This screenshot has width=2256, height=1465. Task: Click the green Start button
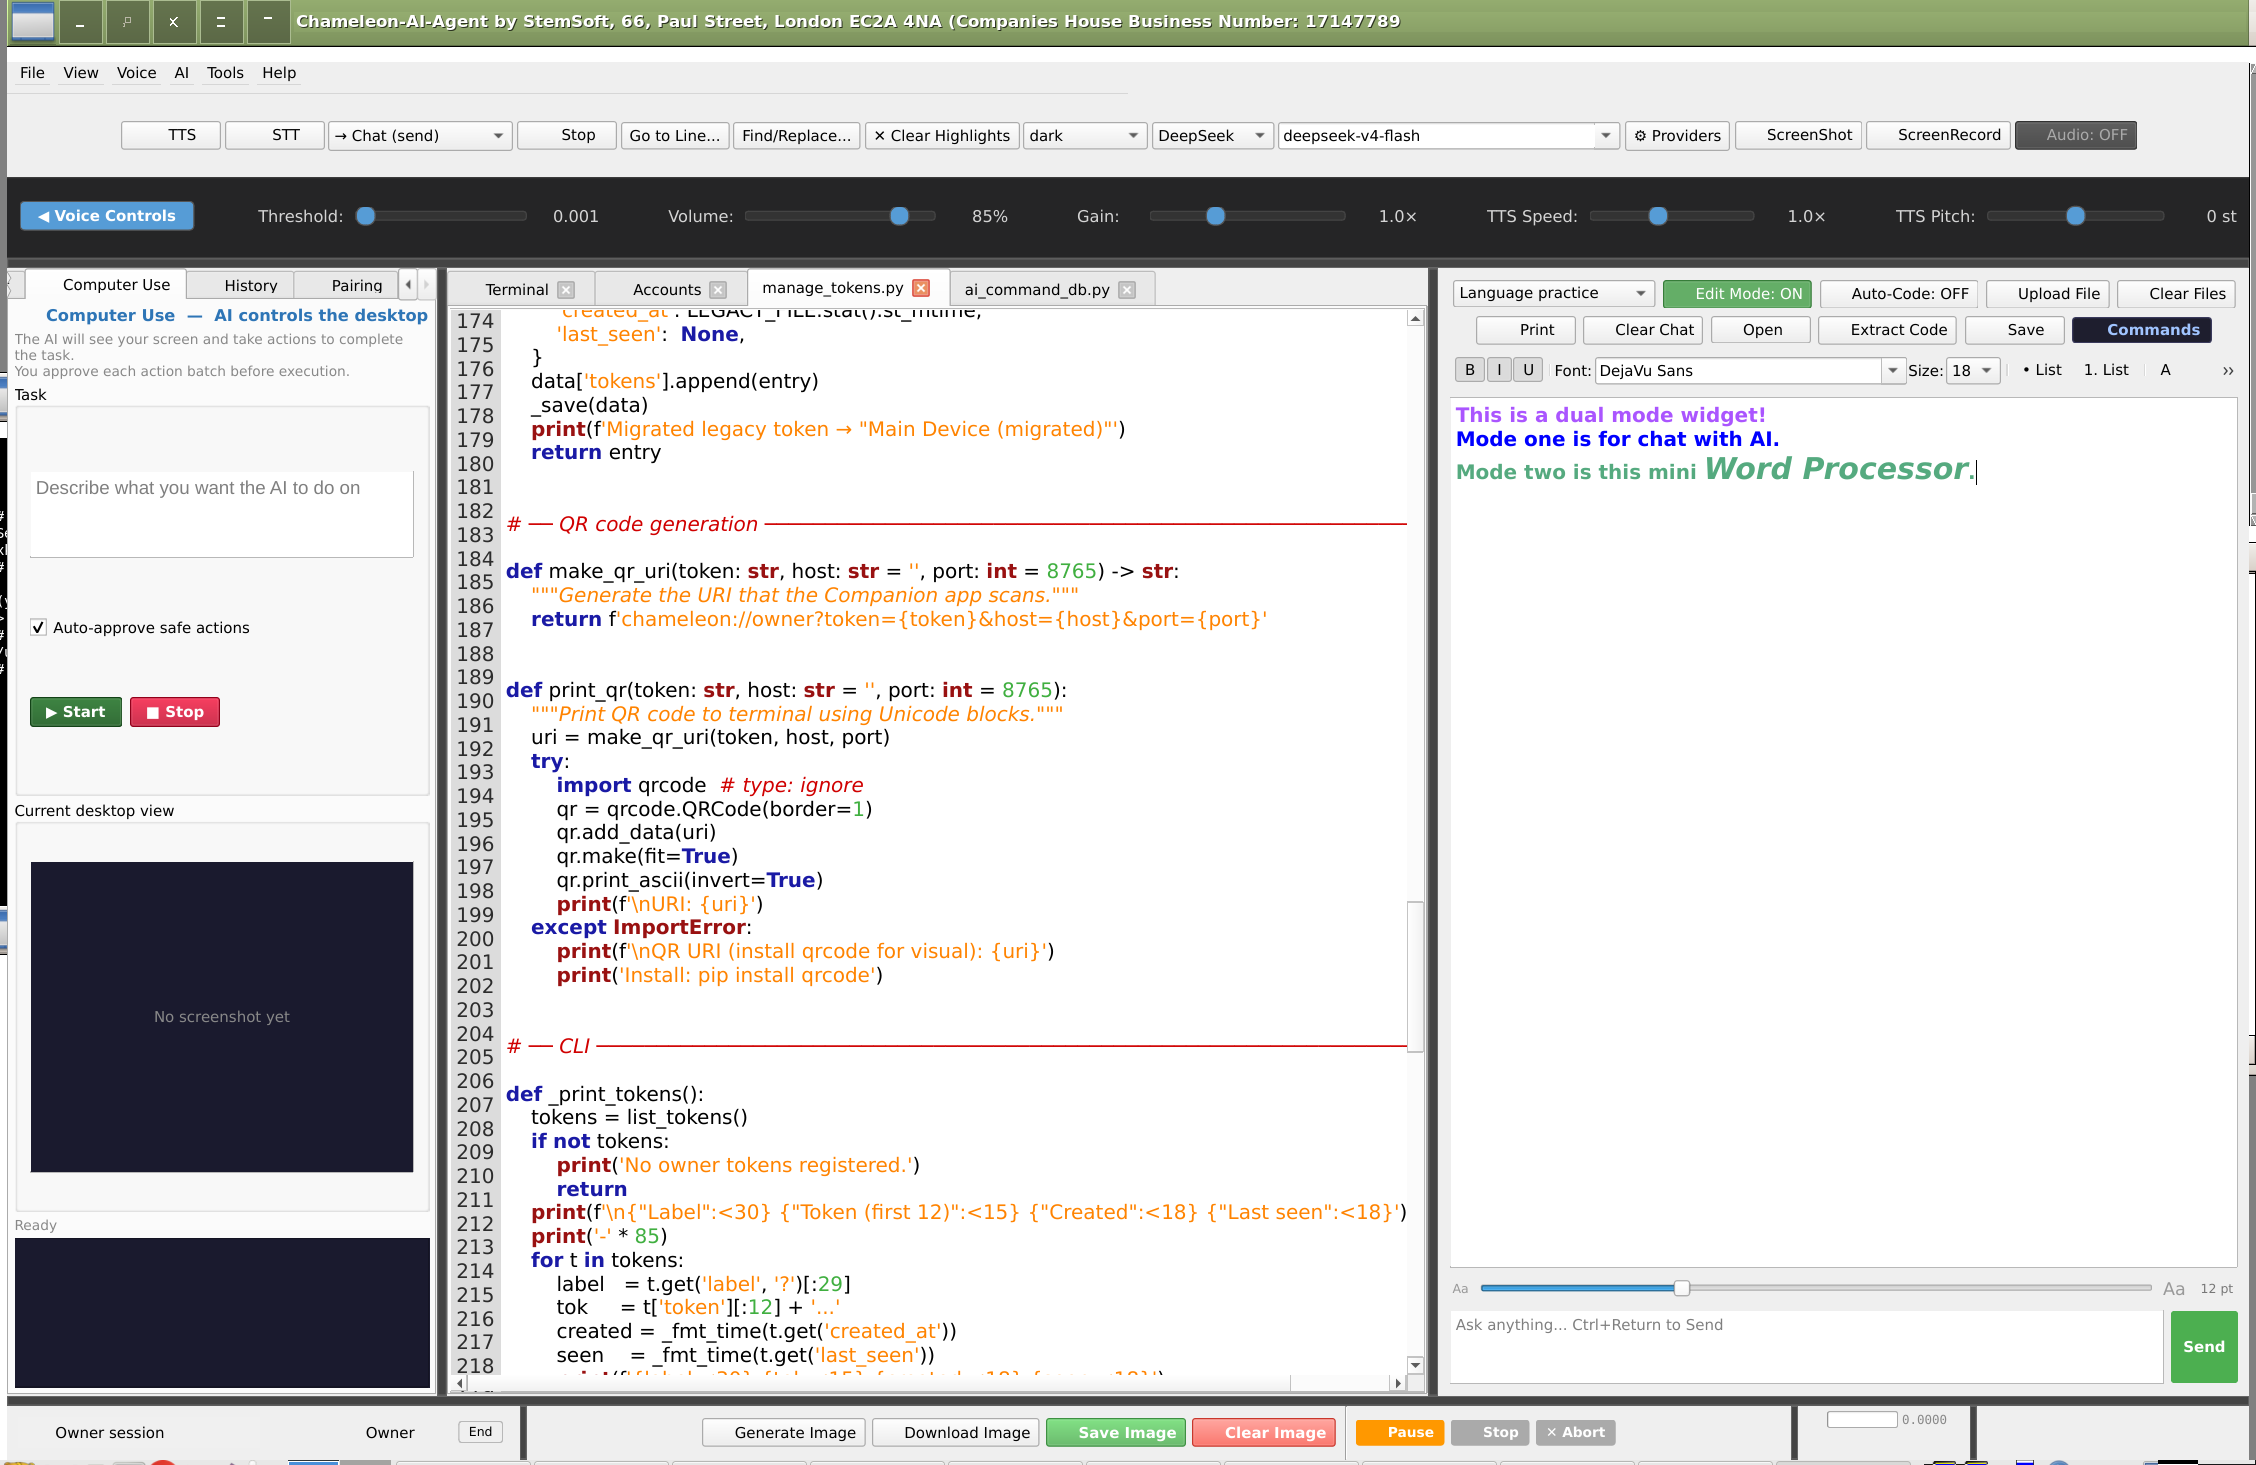point(76,712)
